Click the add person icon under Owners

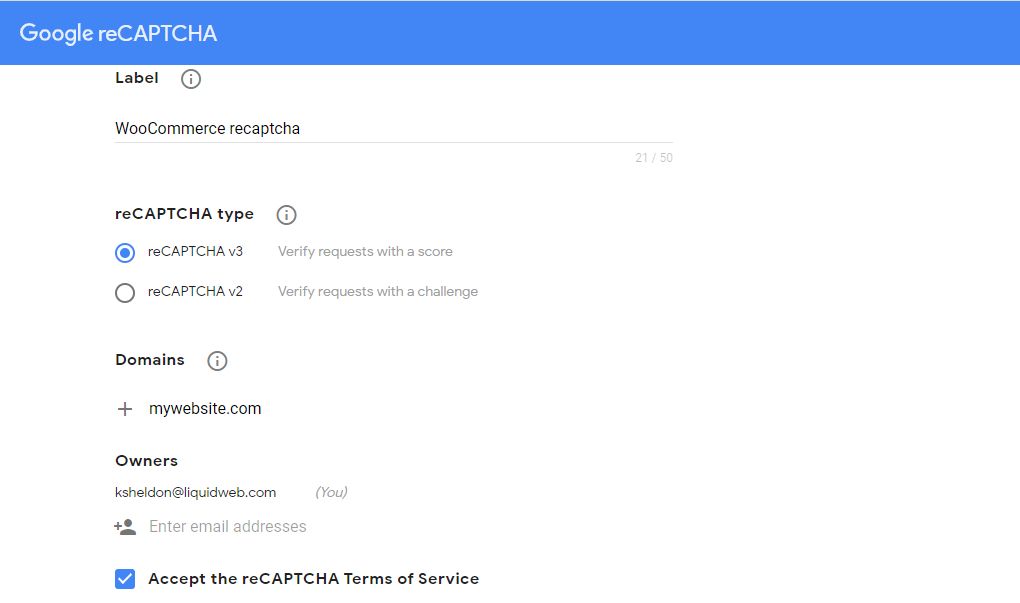125,527
